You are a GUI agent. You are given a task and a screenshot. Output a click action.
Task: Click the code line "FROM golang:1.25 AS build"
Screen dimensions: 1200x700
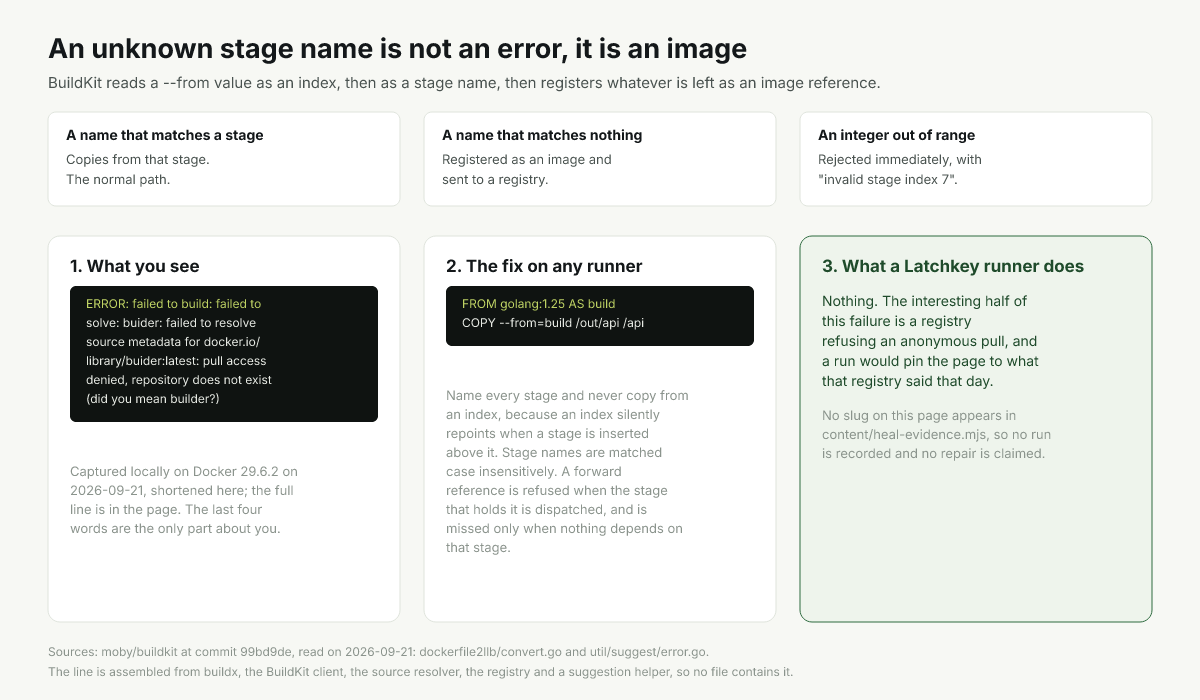click(539, 303)
